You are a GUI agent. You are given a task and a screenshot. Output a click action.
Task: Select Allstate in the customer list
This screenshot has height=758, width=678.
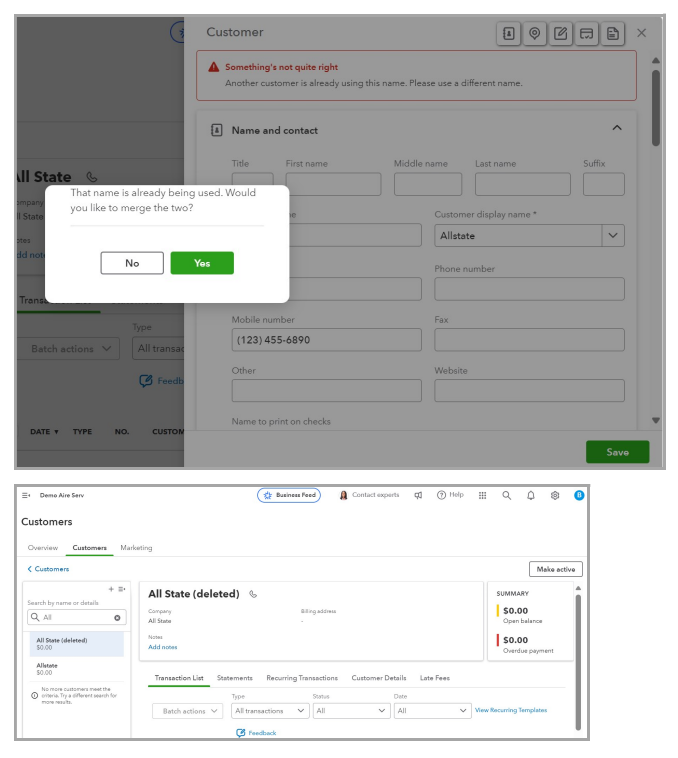click(x=77, y=669)
